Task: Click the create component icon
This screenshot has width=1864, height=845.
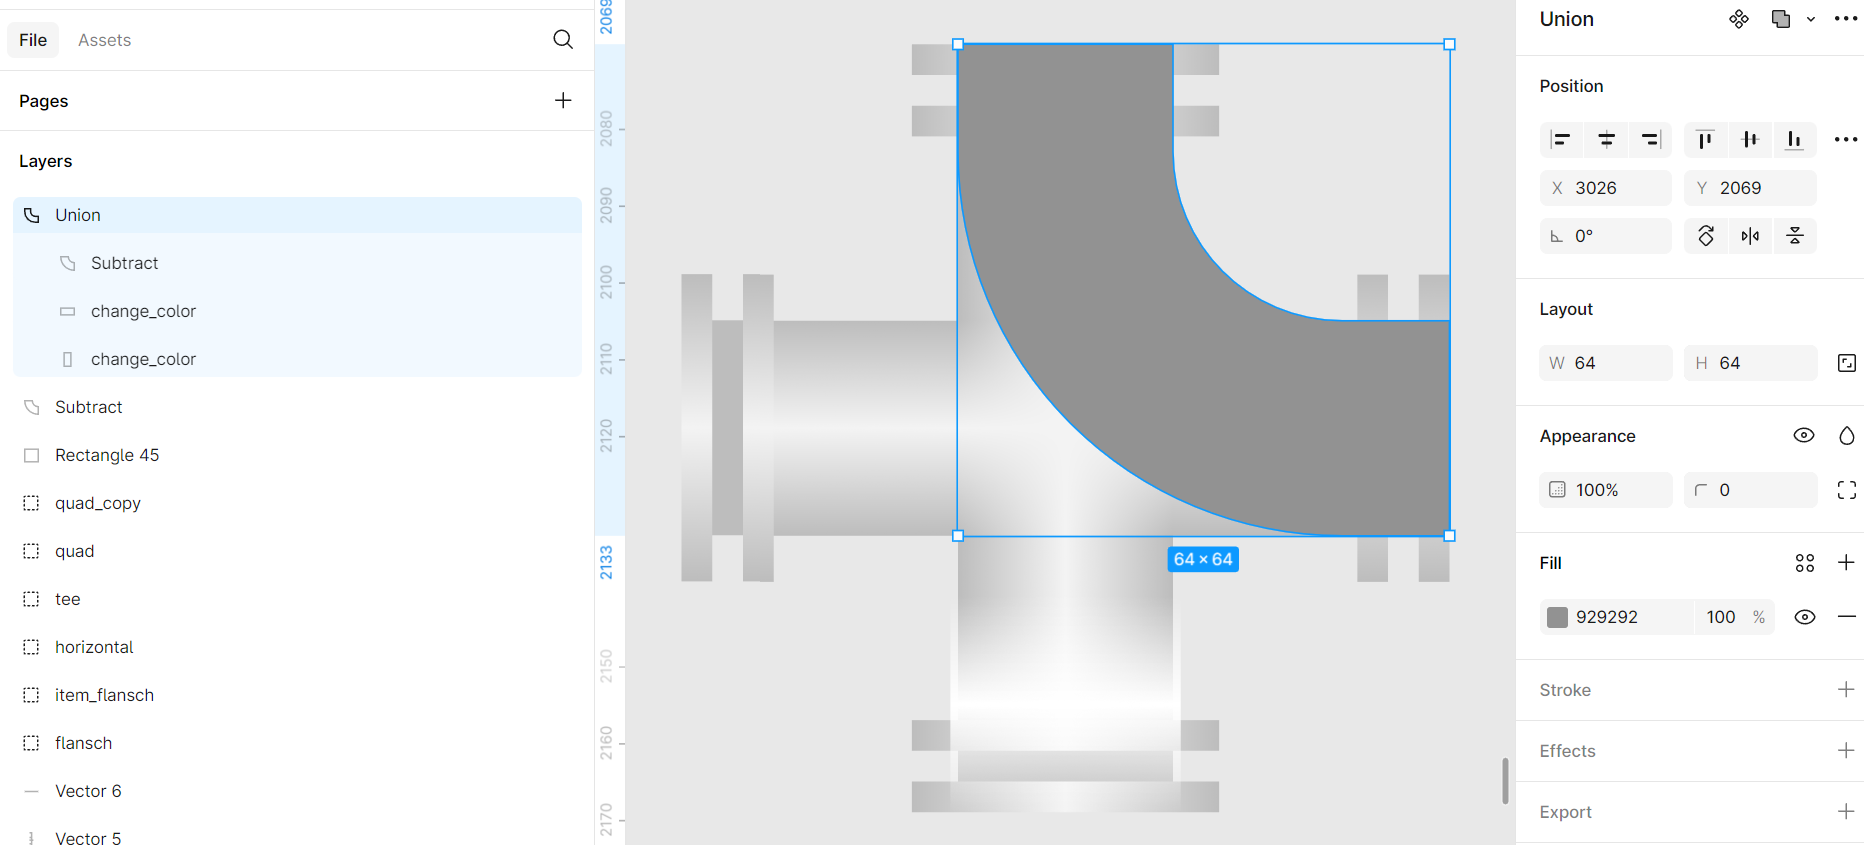Action: (1739, 19)
